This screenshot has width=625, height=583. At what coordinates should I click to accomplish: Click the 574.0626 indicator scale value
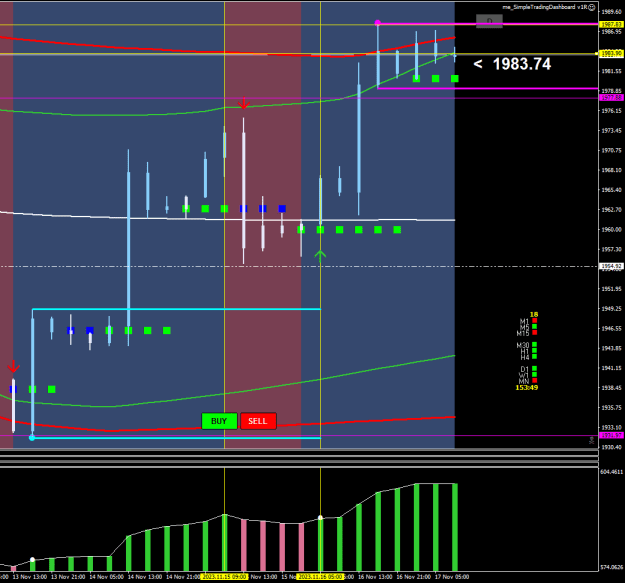(611, 567)
